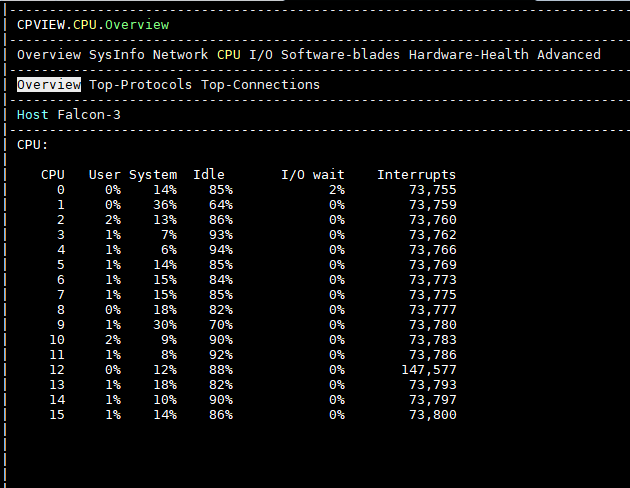Click the 36% system value for CPU 1

[x=165, y=205]
